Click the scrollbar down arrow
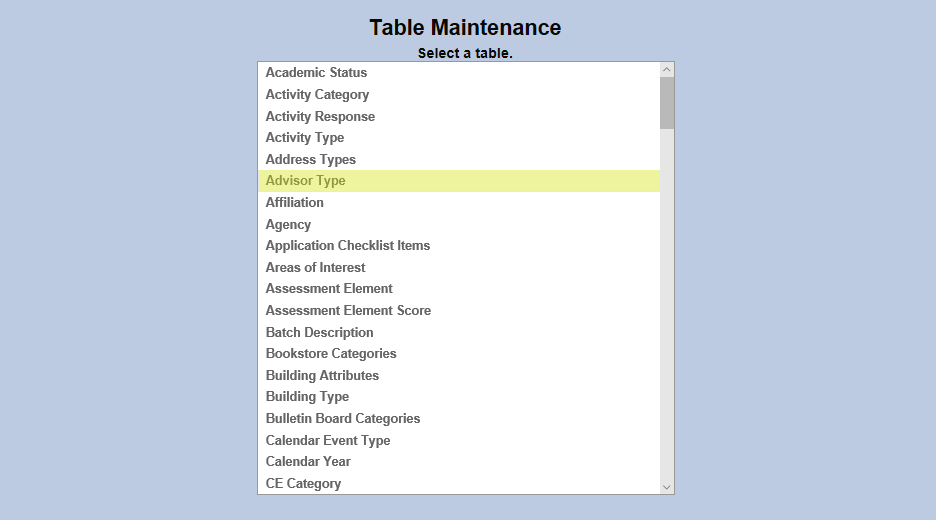This screenshot has height=520, width=936. [x=667, y=487]
